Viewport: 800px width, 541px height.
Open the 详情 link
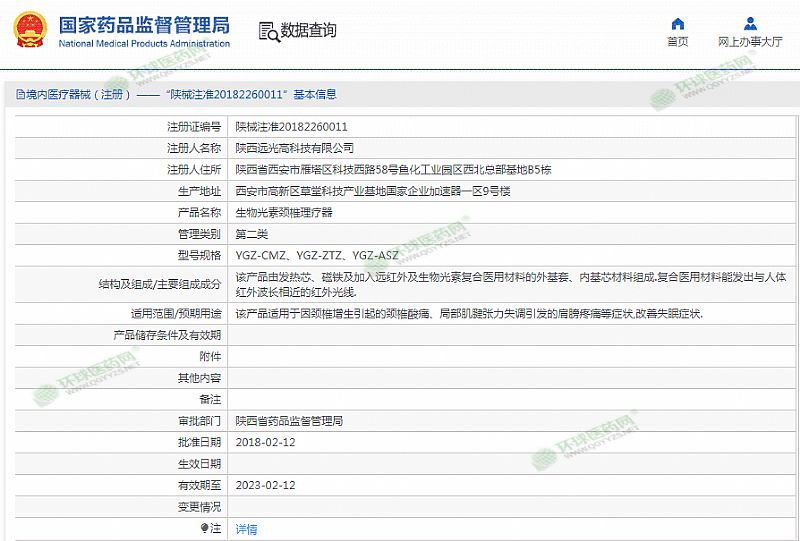coord(246,529)
